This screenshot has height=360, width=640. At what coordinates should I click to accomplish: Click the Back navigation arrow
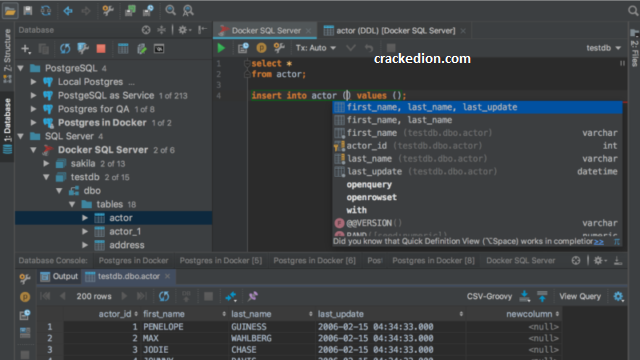(x=68, y=11)
